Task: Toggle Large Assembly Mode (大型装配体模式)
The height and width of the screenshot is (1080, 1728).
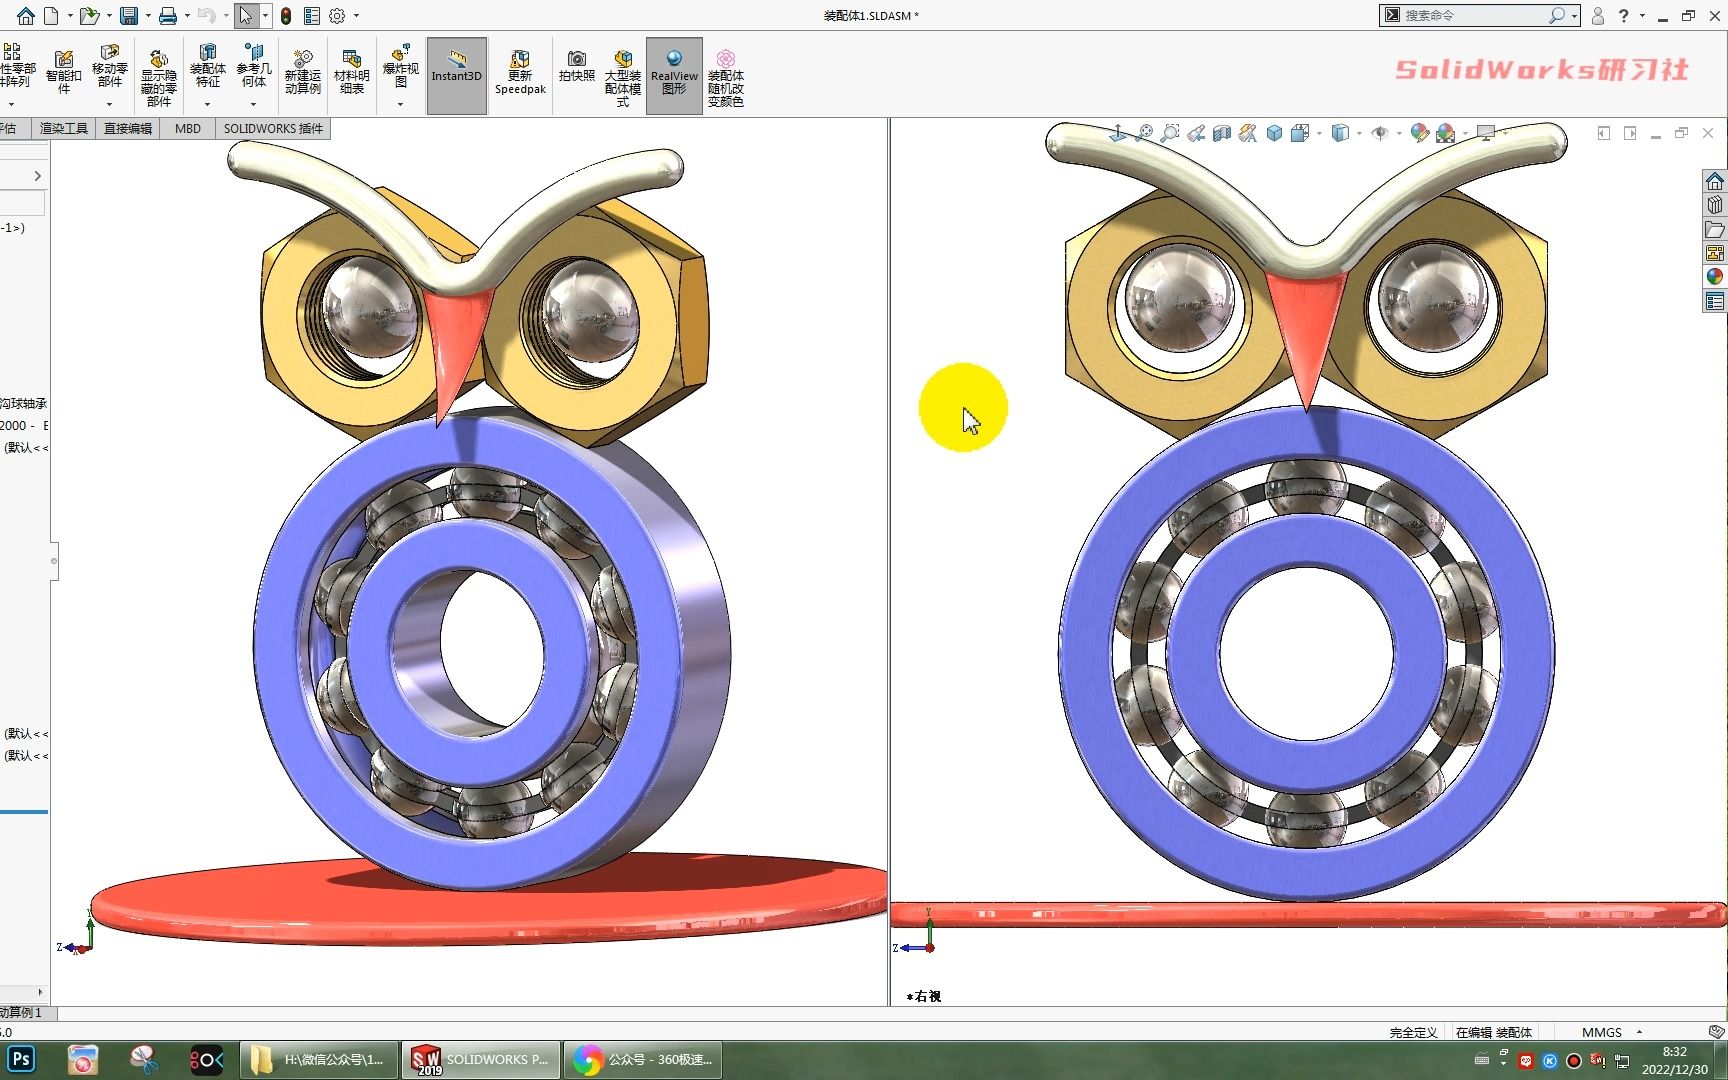Action: (623, 78)
